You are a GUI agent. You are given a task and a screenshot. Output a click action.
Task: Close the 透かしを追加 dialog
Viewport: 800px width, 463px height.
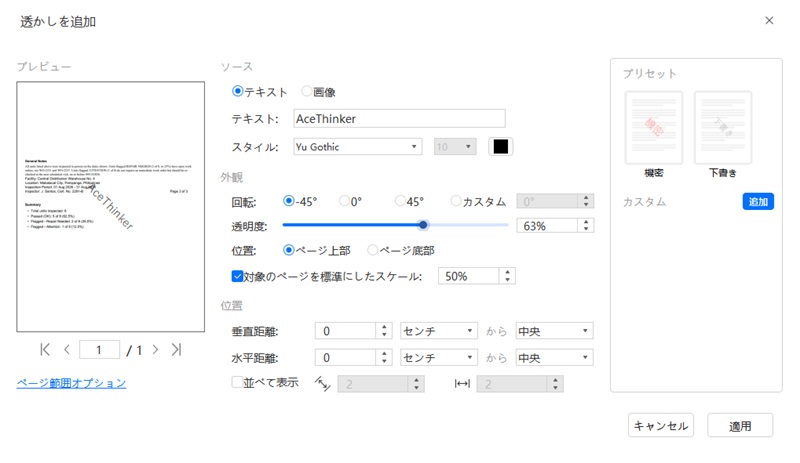769,20
